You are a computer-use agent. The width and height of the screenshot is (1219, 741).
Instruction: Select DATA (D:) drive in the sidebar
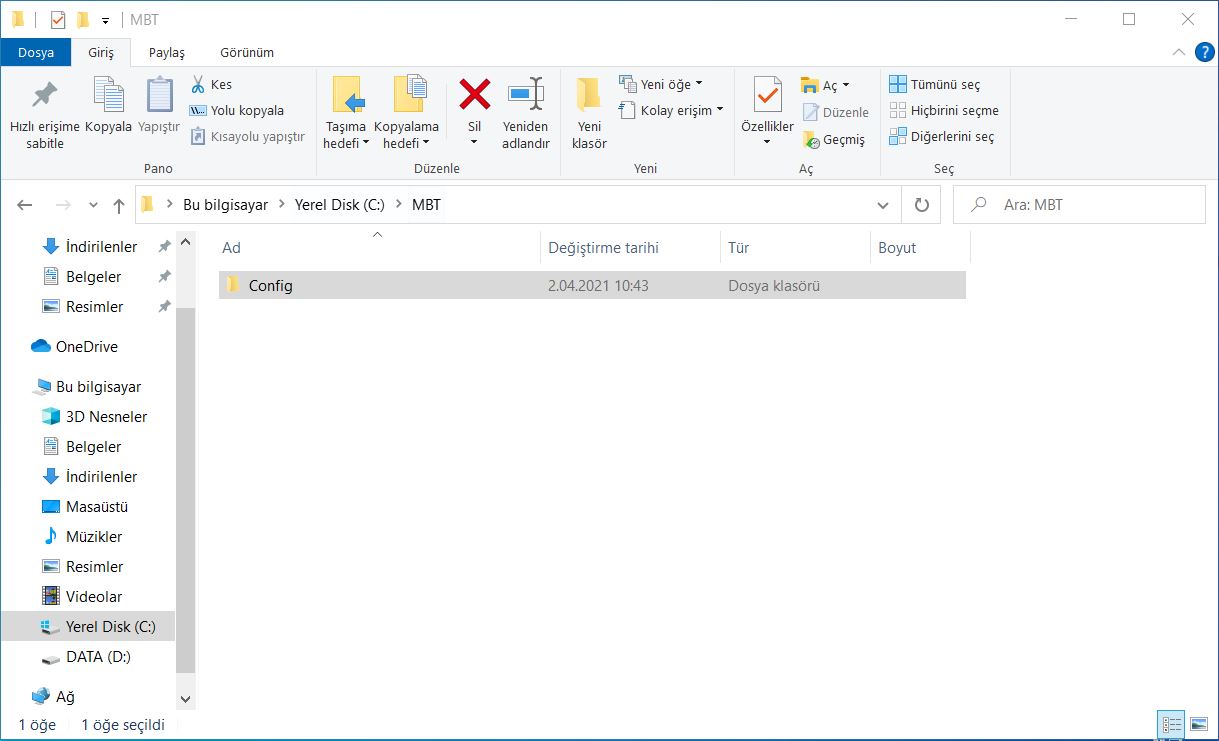[x=98, y=657]
